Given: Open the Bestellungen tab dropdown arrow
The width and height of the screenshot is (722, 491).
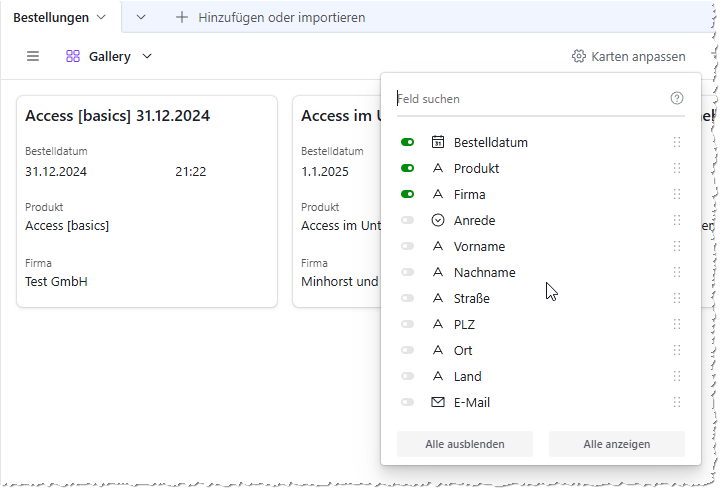Looking at the screenshot, I should (101, 17).
